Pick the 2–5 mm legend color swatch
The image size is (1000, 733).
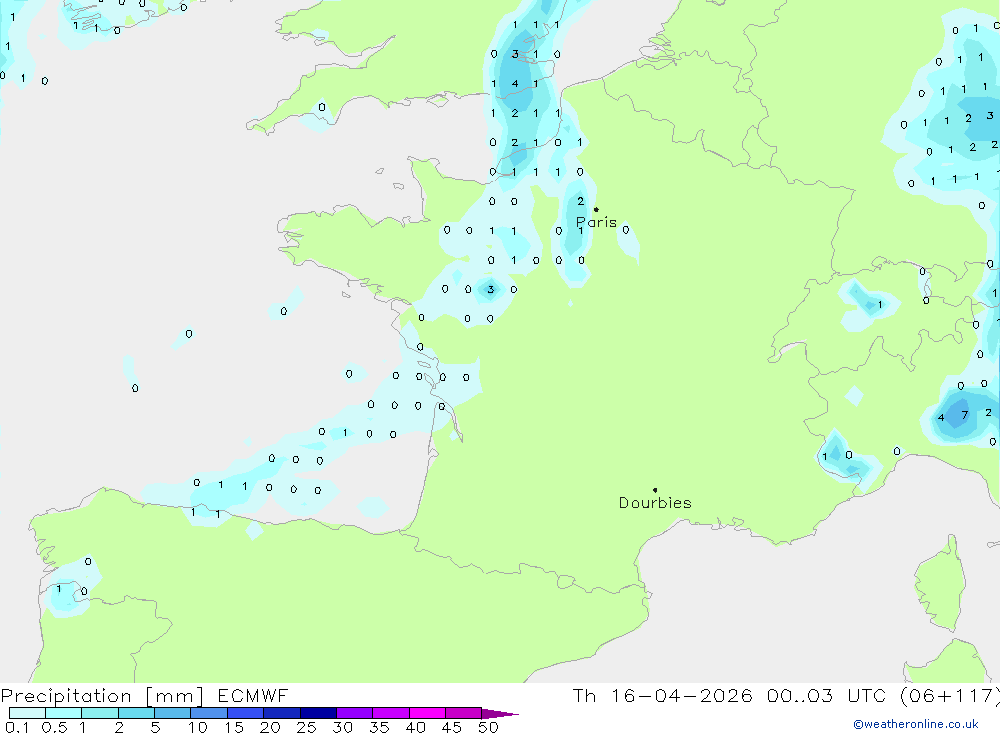136,713
